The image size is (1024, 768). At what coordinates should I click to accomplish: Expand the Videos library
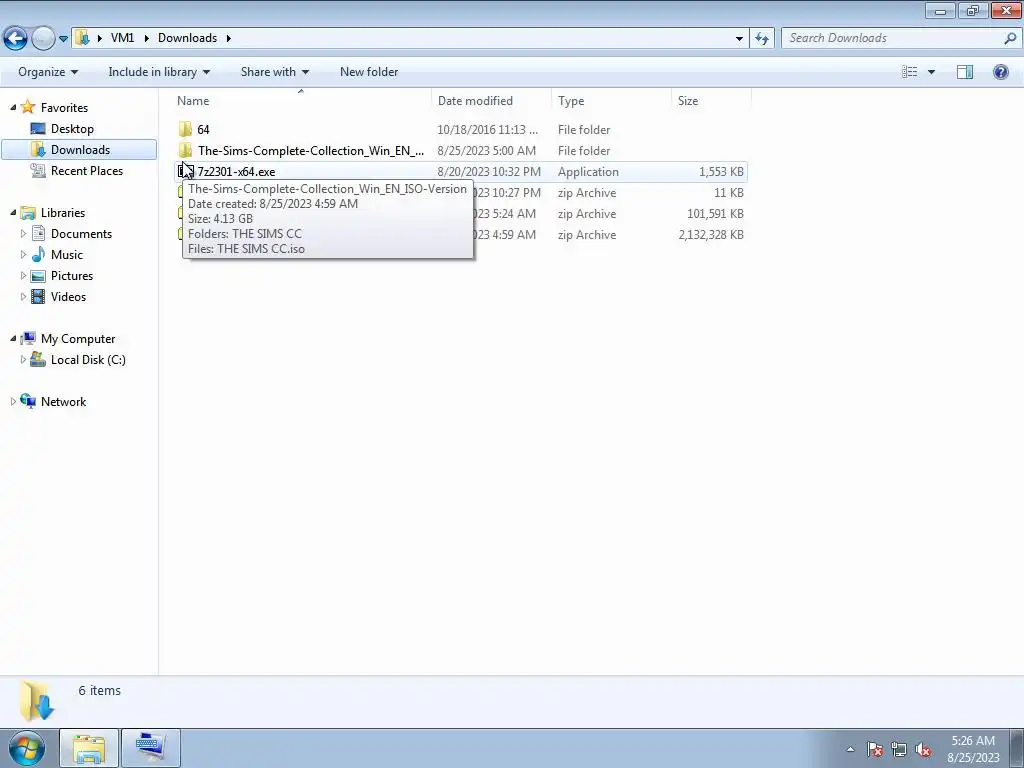click(24, 296)
